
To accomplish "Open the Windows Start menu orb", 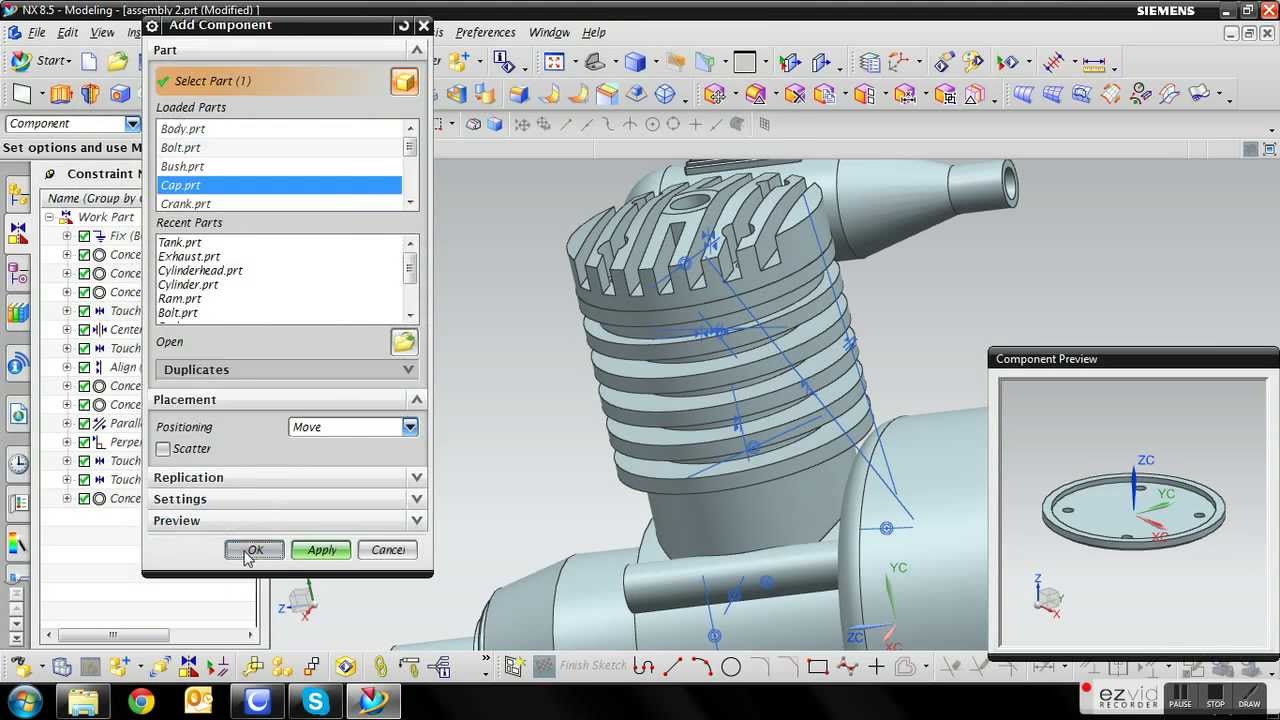I will click(25, 701).
